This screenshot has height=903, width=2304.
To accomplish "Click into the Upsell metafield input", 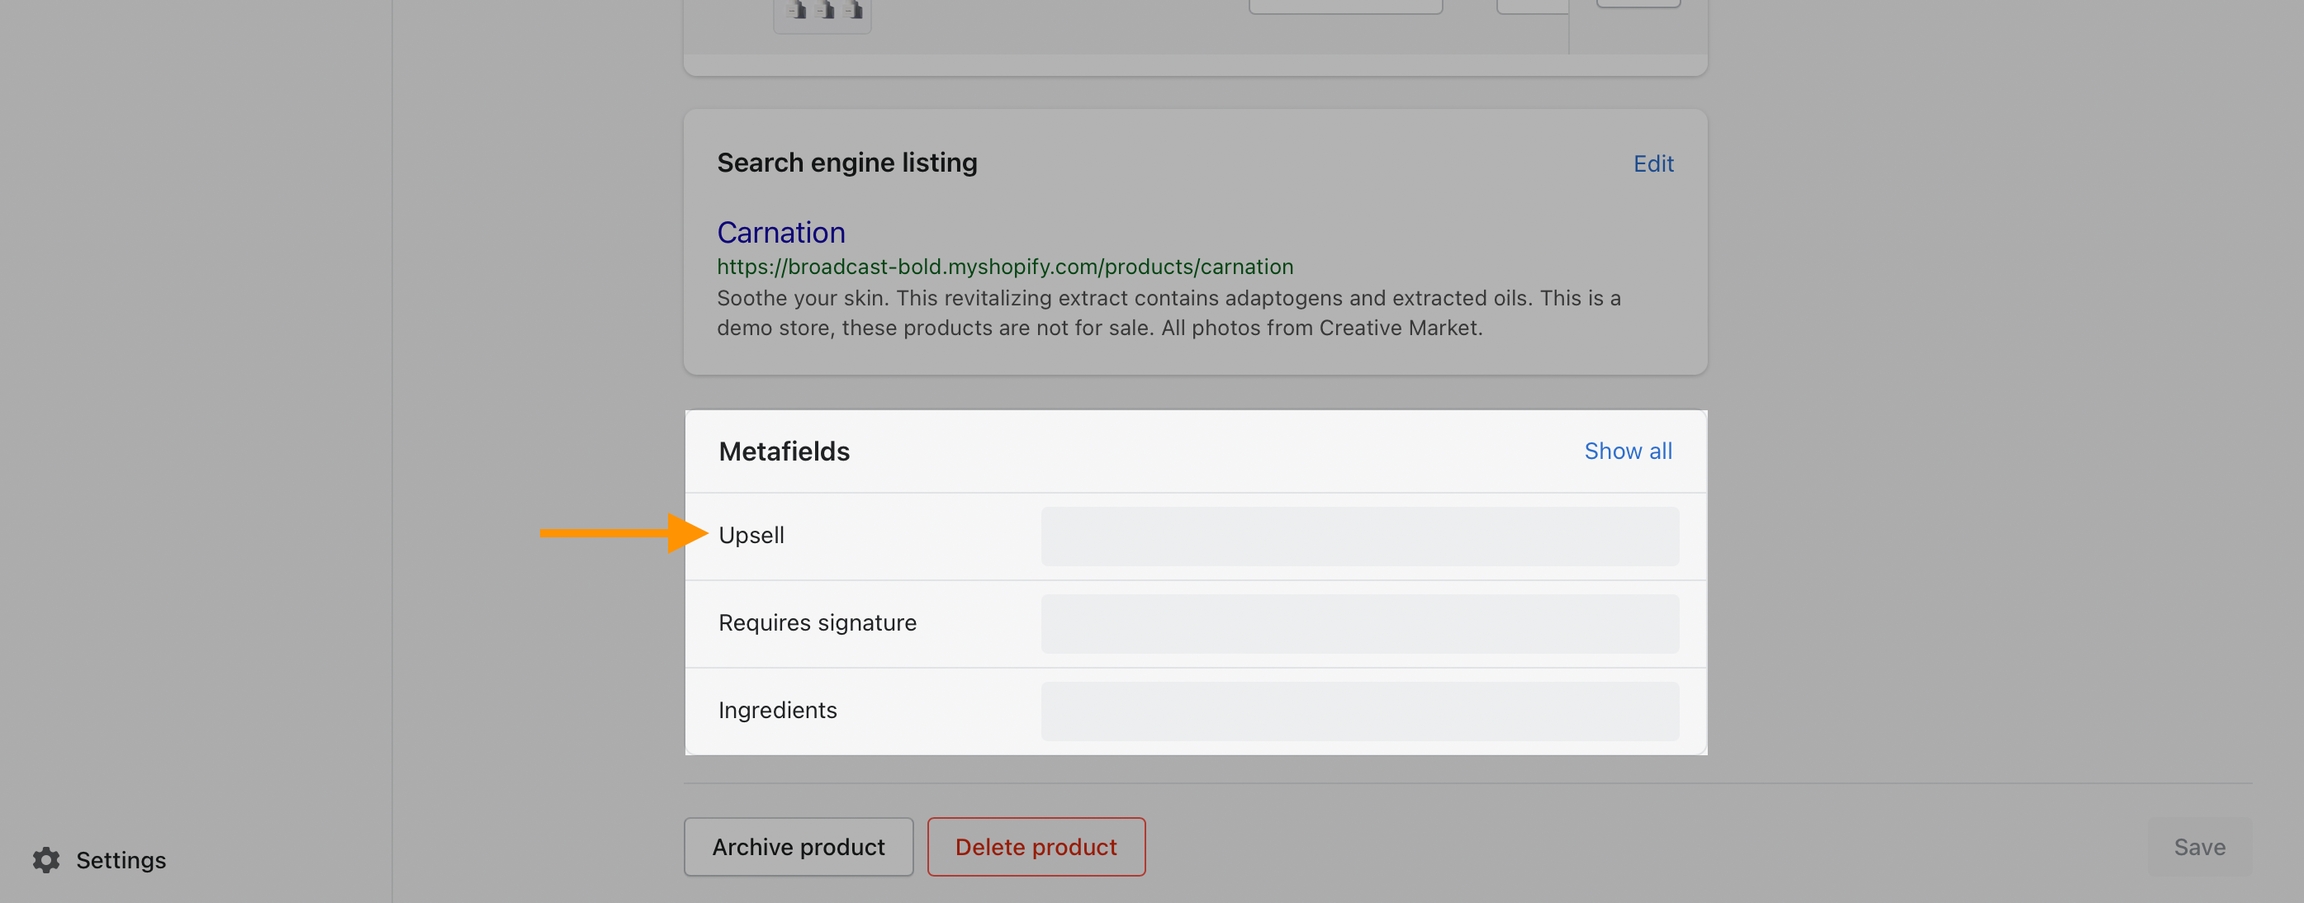I will [x=1359, y=536].
